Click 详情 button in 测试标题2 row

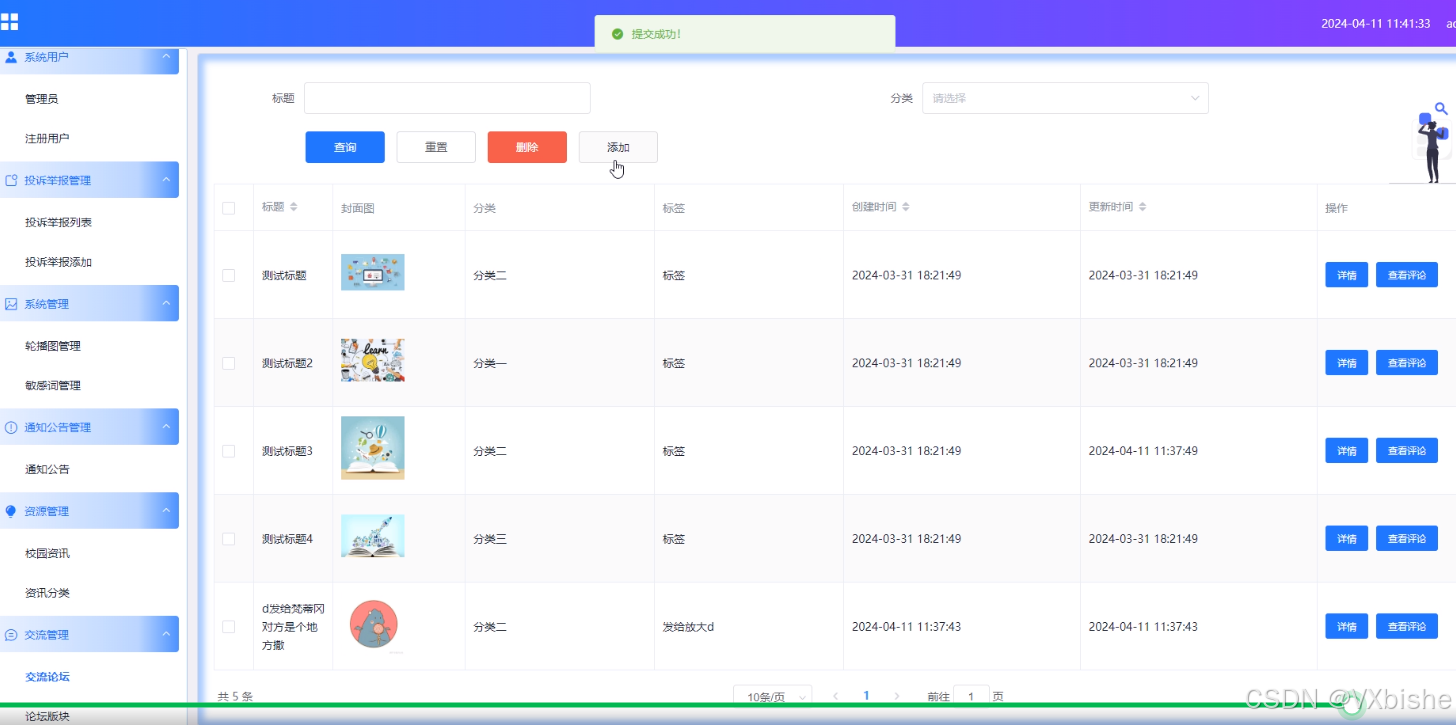point(1347,363)
